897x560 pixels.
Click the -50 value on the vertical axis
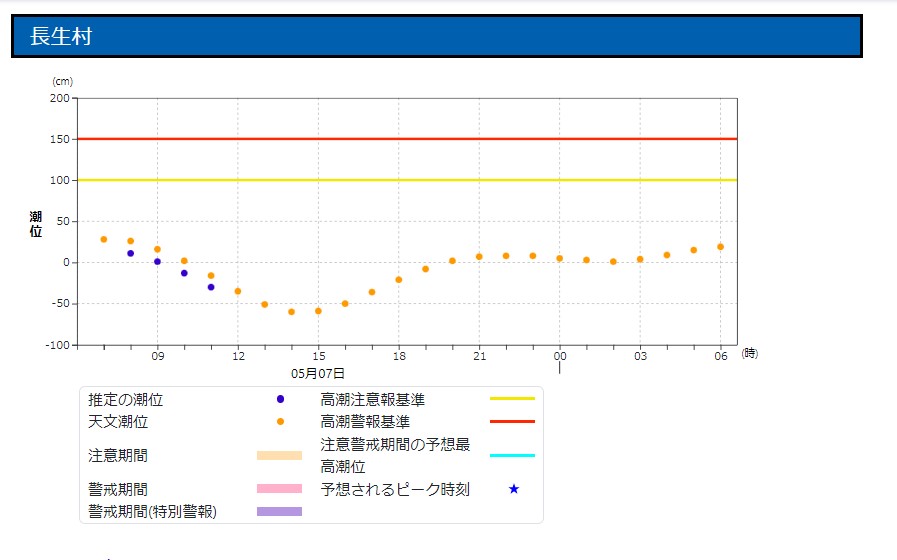coord(59,304)
